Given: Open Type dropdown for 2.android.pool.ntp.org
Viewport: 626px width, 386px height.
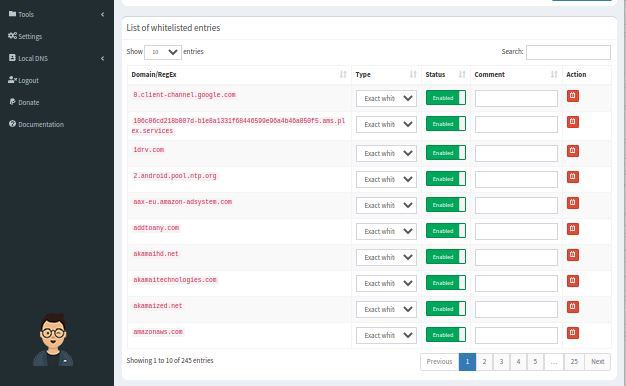Looking at the screenshot, I should click(386, 179).
